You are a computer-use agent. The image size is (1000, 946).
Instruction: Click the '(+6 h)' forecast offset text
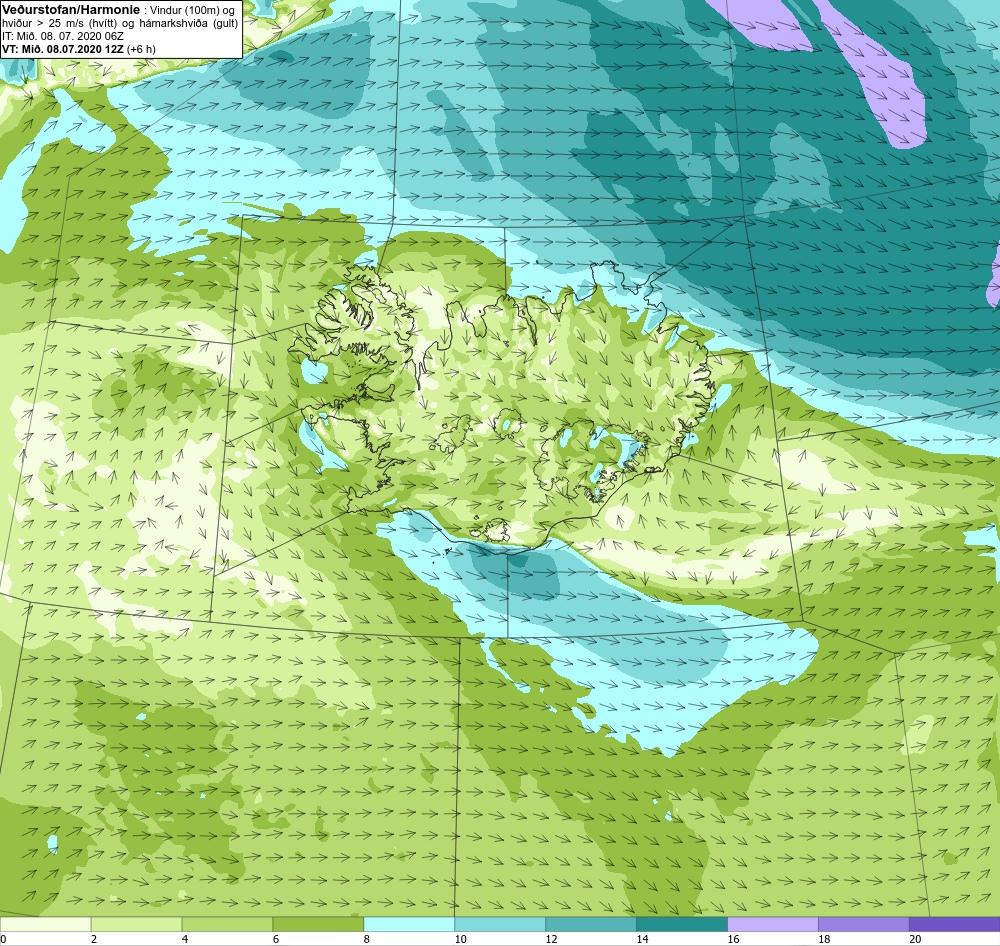(x=141, y=49)
